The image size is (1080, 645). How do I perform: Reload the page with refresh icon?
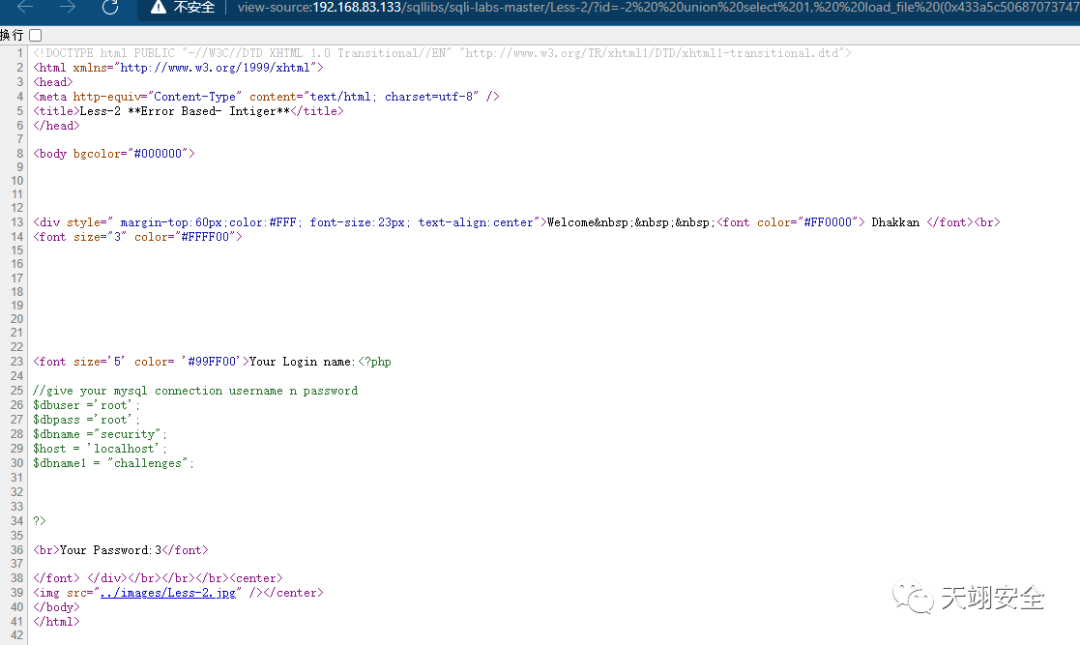tap(110, 7)
